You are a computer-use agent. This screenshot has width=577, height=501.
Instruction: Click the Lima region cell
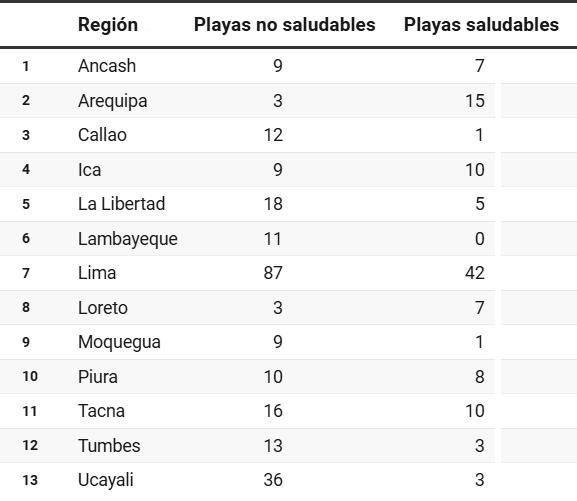point(97,273)
